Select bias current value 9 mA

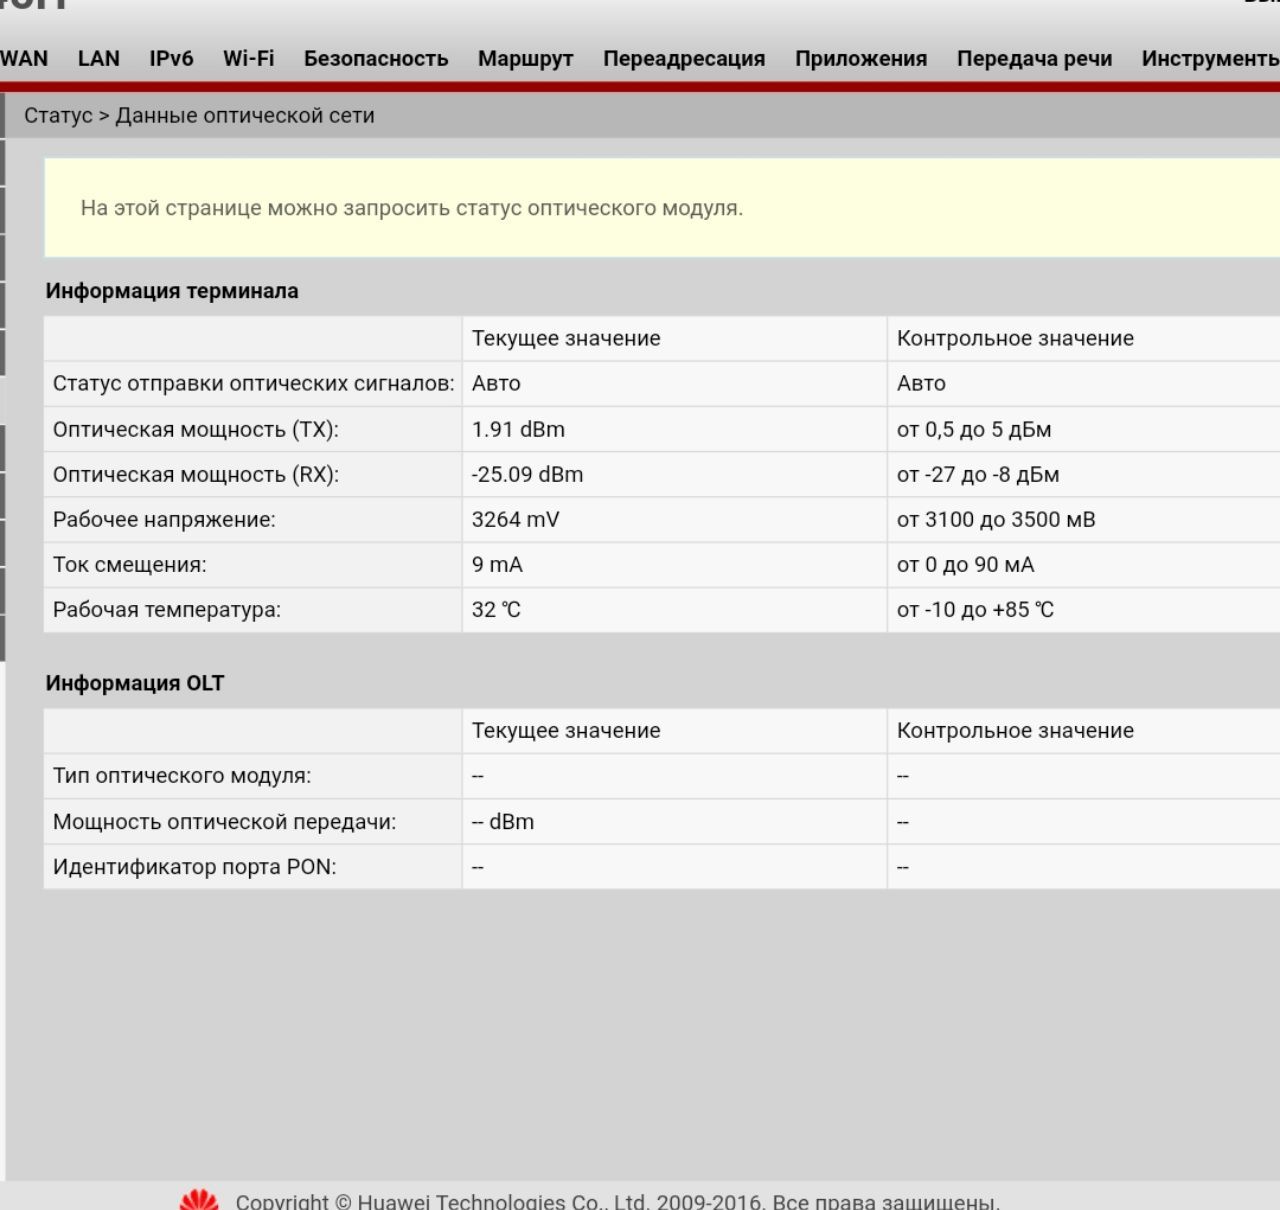497,564
